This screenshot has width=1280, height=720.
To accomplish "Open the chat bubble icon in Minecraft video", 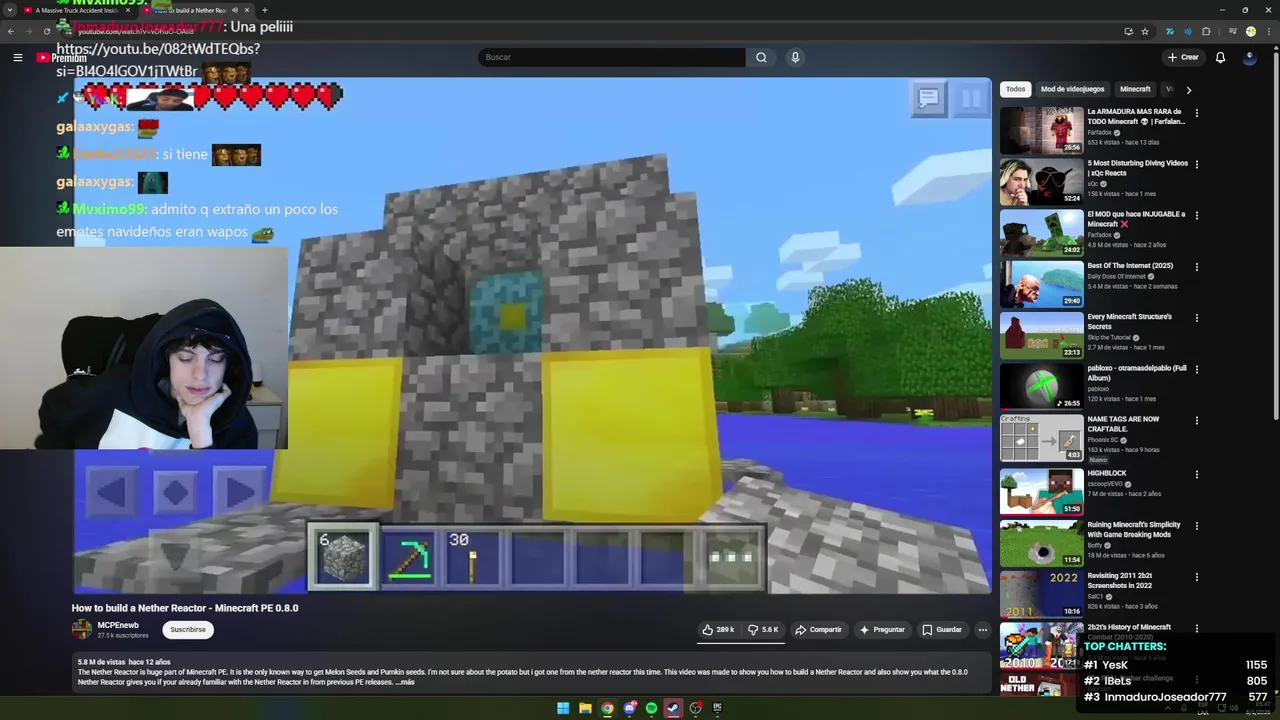I will tap(928, 98).
